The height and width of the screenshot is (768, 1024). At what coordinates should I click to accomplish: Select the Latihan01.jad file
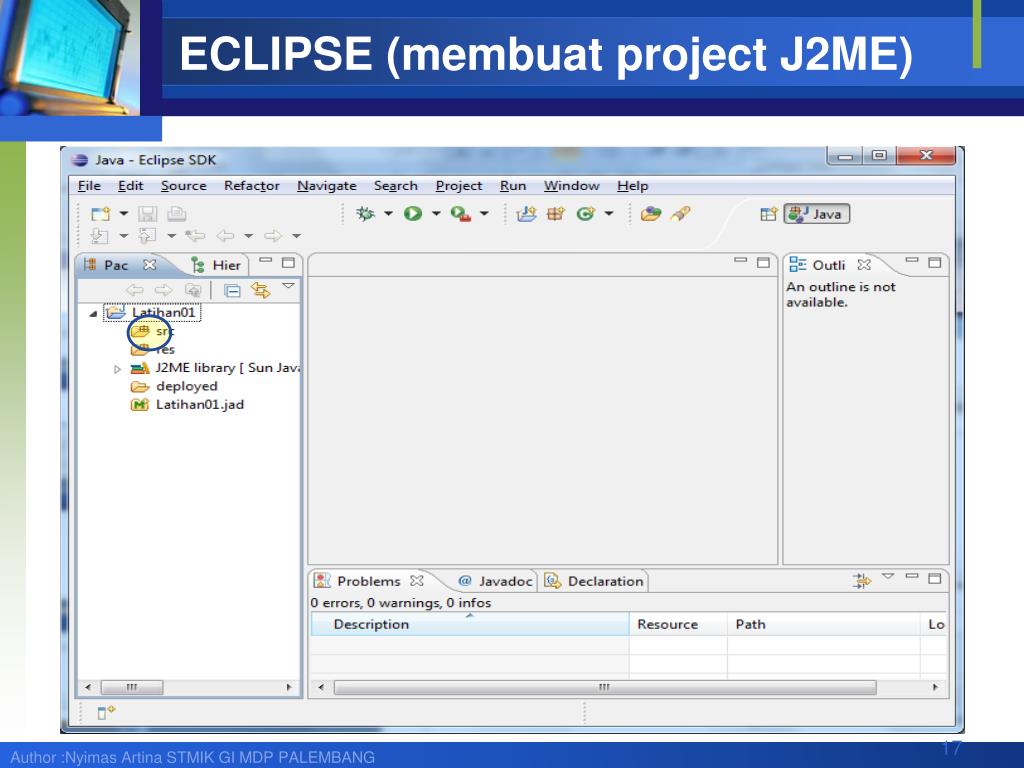[187, 404]
